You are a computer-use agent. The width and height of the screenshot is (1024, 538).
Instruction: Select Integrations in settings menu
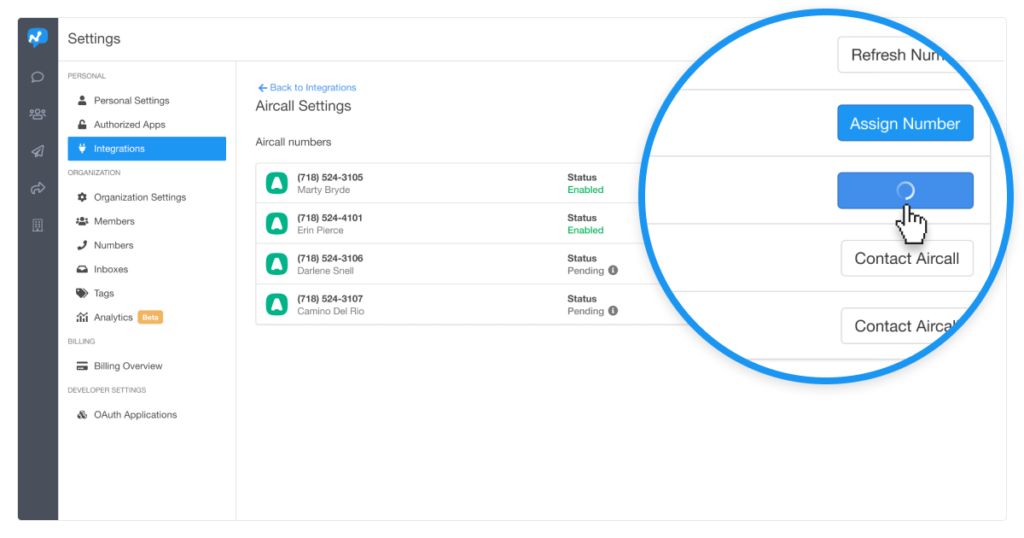click(147, 149)
